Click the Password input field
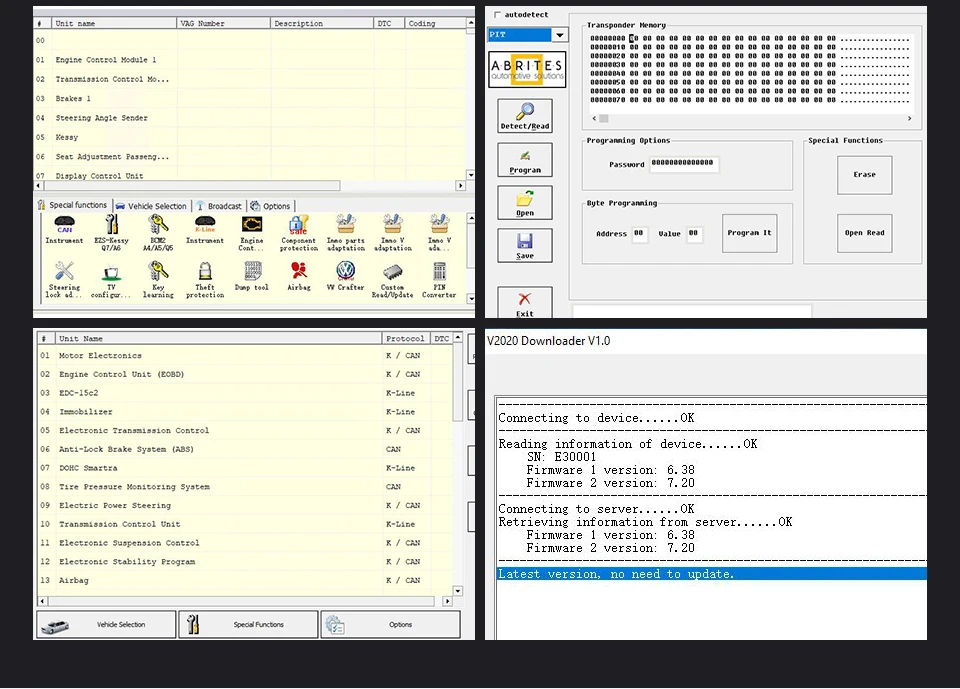This screenshot has height=689, width=960. coord(683,164)
